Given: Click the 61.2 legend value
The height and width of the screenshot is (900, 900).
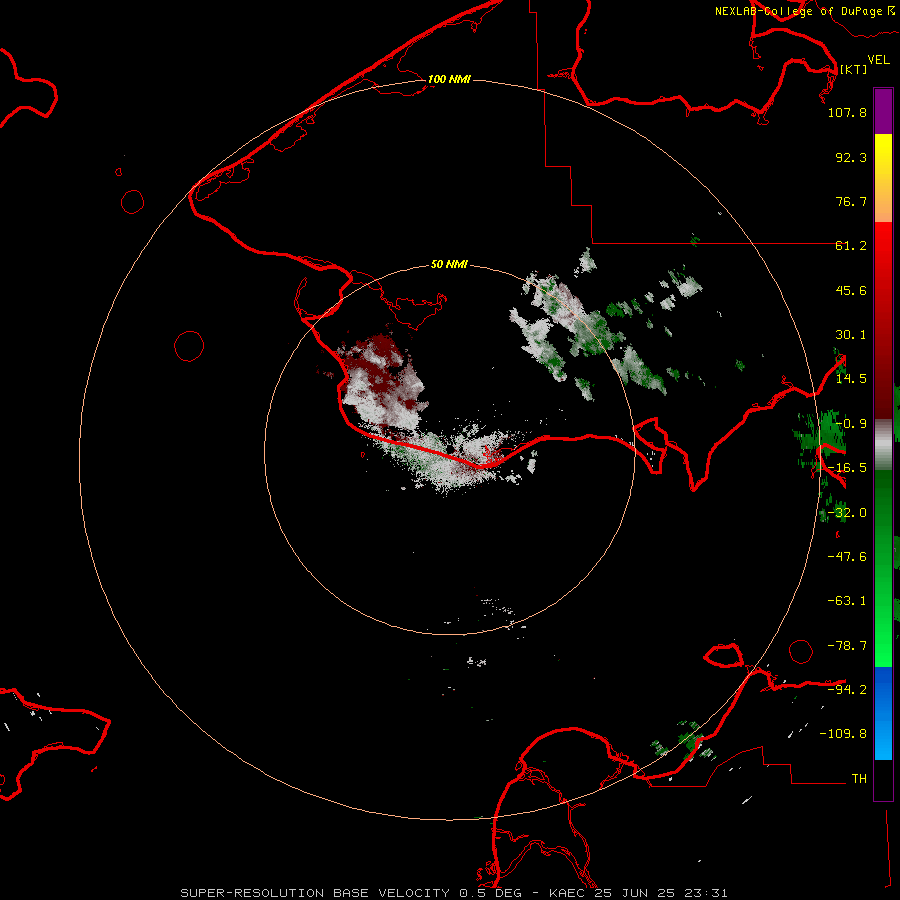Looking at the screenshot, I should click(851, 246).
